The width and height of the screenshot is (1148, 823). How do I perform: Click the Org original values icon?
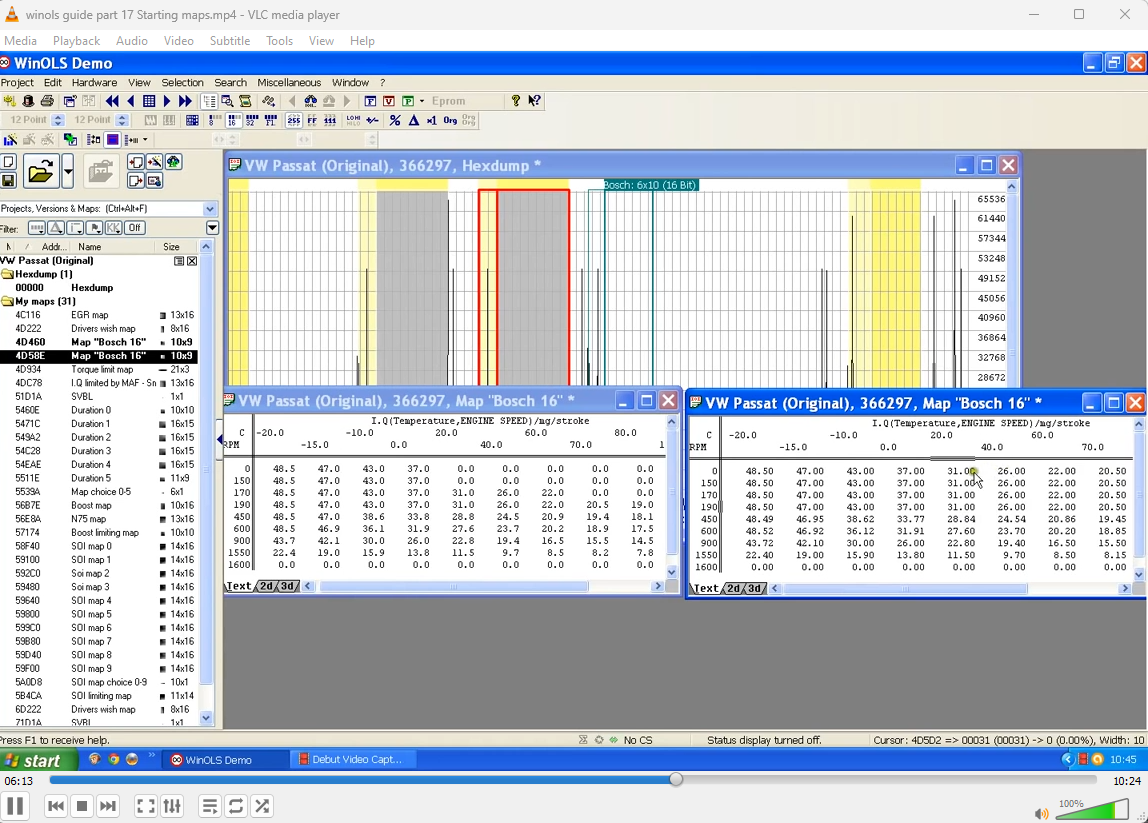pyautogui.click(x=450, y=120)
